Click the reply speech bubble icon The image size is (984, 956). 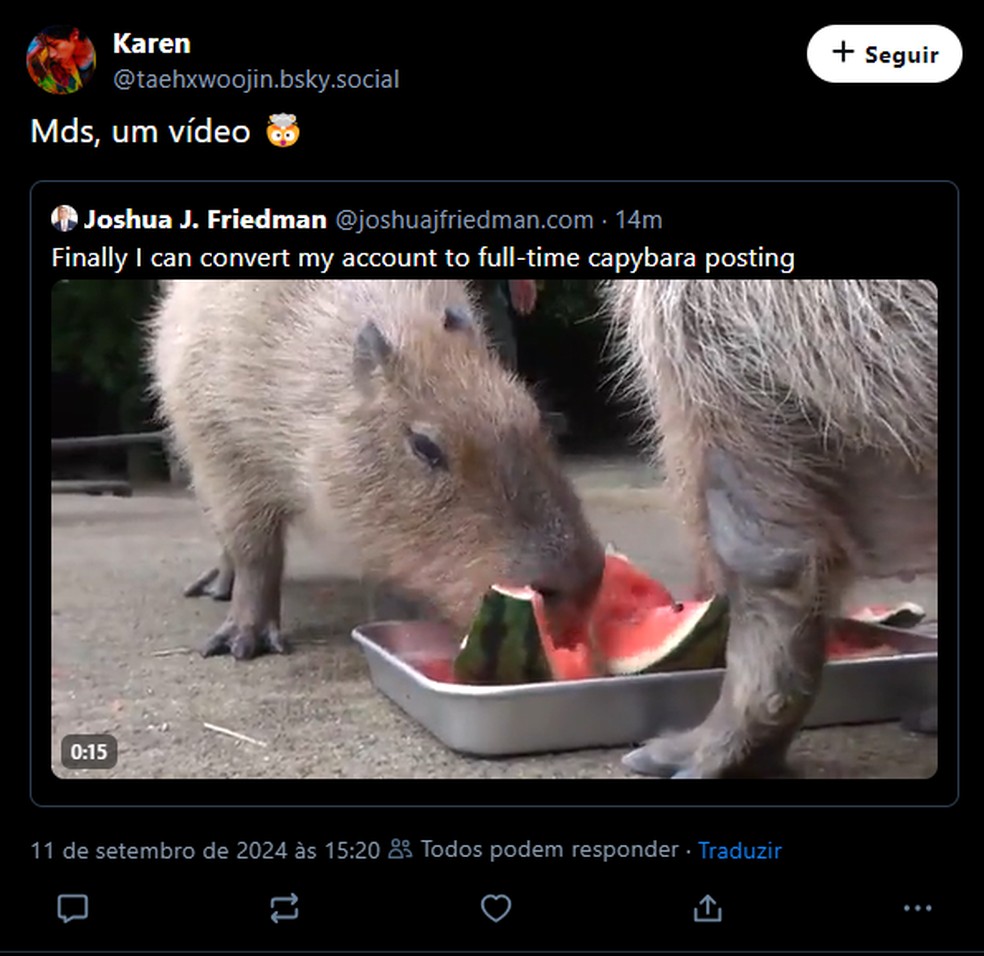[x=73, y=908]
